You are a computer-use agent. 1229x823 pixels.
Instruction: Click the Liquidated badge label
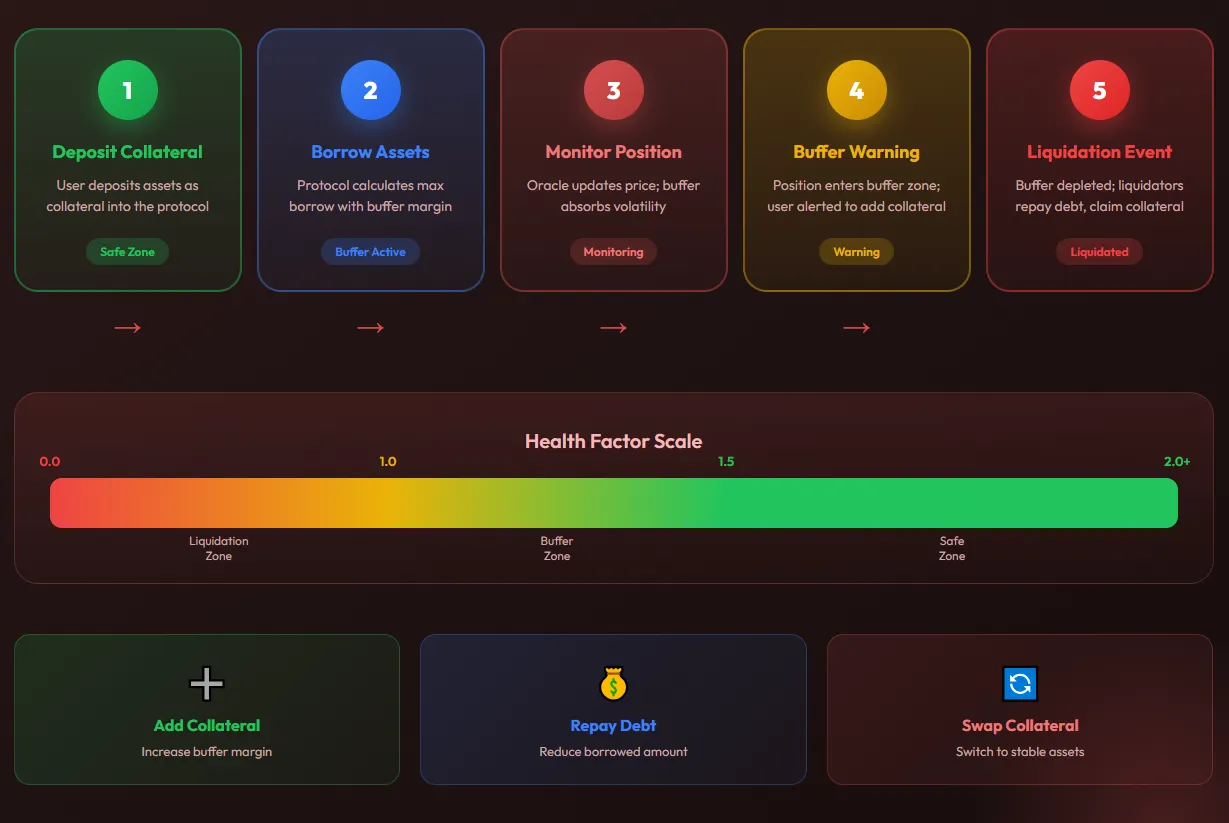tap(1099, 251)
